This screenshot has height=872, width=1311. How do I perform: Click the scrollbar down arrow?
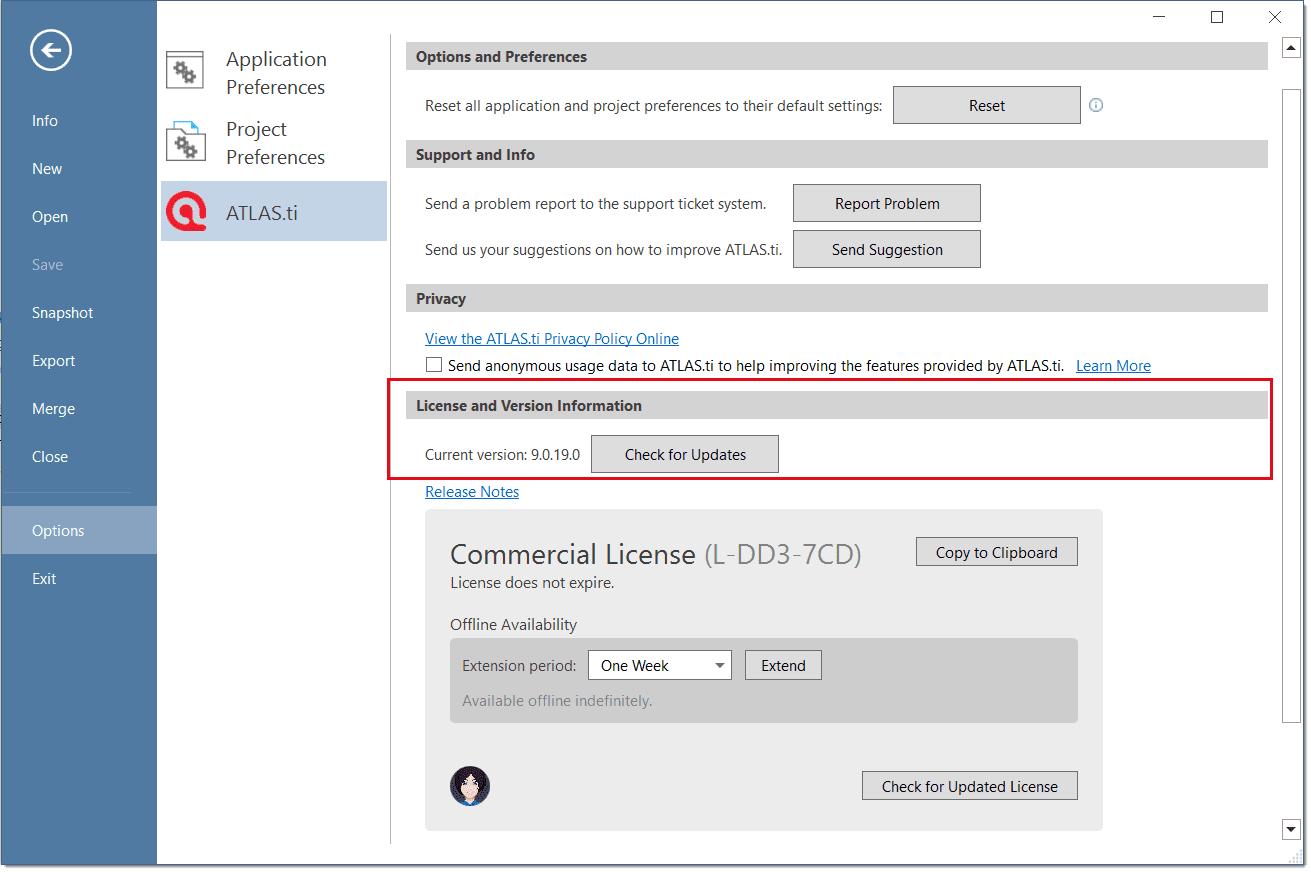(1290, 828)
